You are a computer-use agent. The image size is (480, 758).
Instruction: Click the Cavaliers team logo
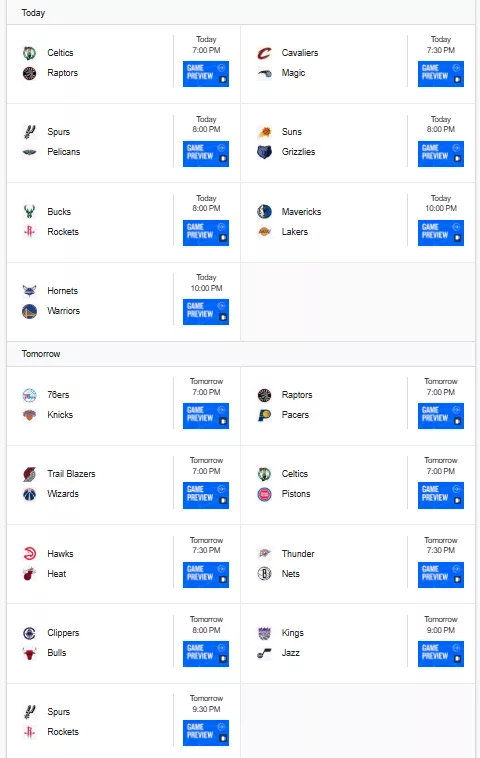click(x=264, y=53)
